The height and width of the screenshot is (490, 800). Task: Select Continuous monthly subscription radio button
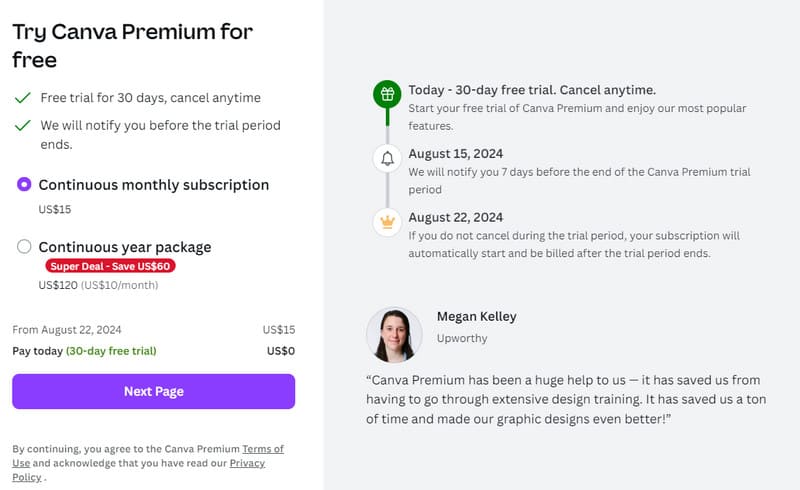24,185
